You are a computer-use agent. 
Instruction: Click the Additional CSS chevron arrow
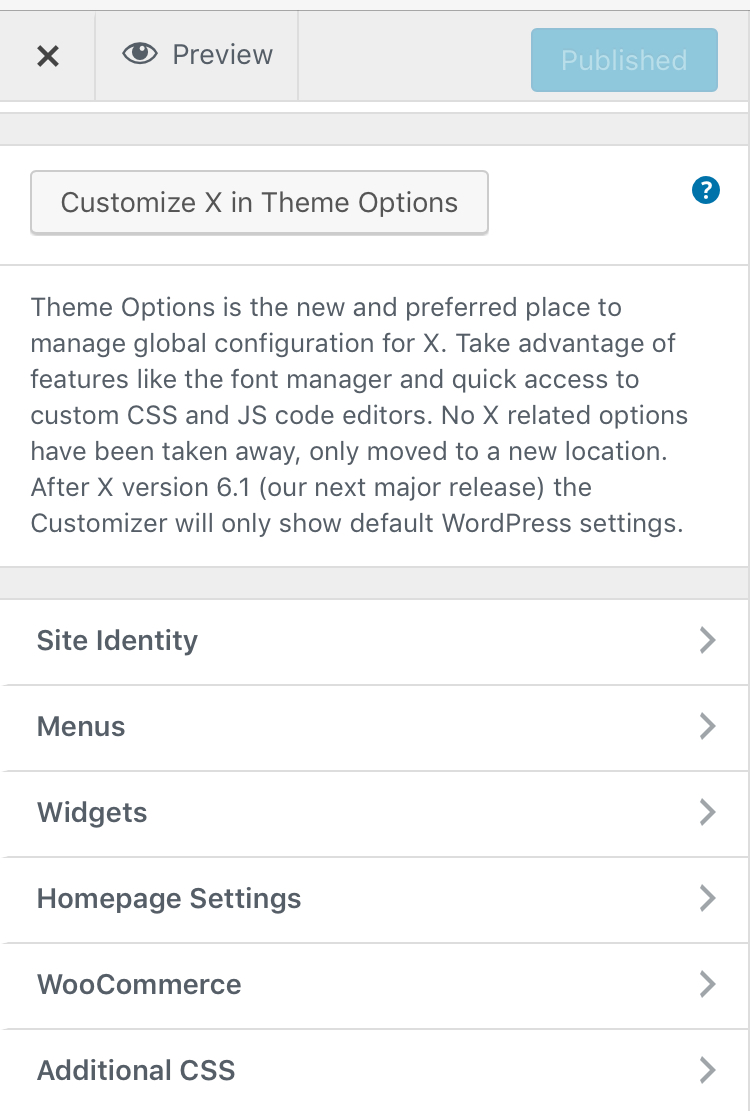tap(708, 1070)
